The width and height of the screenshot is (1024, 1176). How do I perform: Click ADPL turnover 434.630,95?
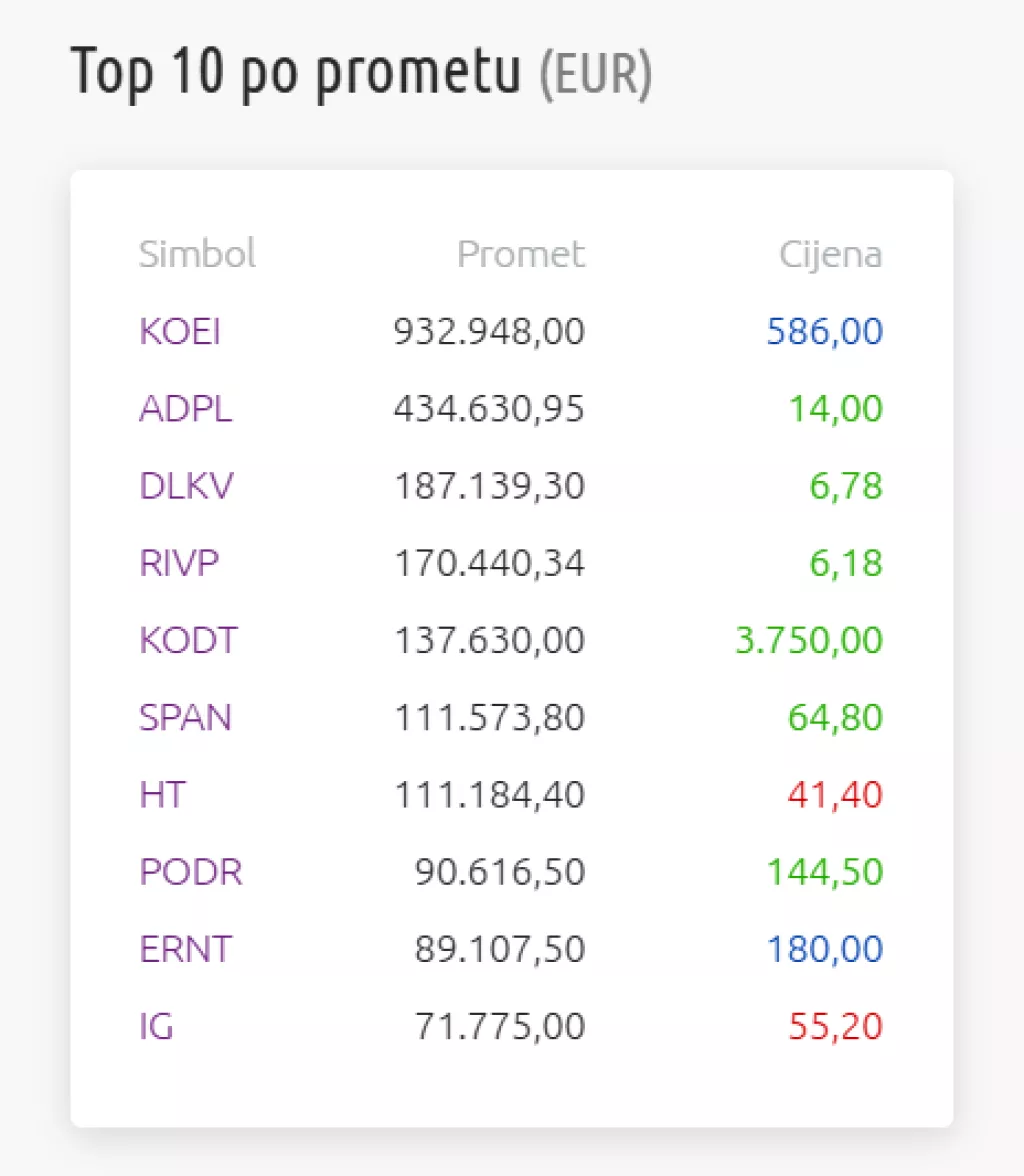pyautogui.click(x=489, y=409)
